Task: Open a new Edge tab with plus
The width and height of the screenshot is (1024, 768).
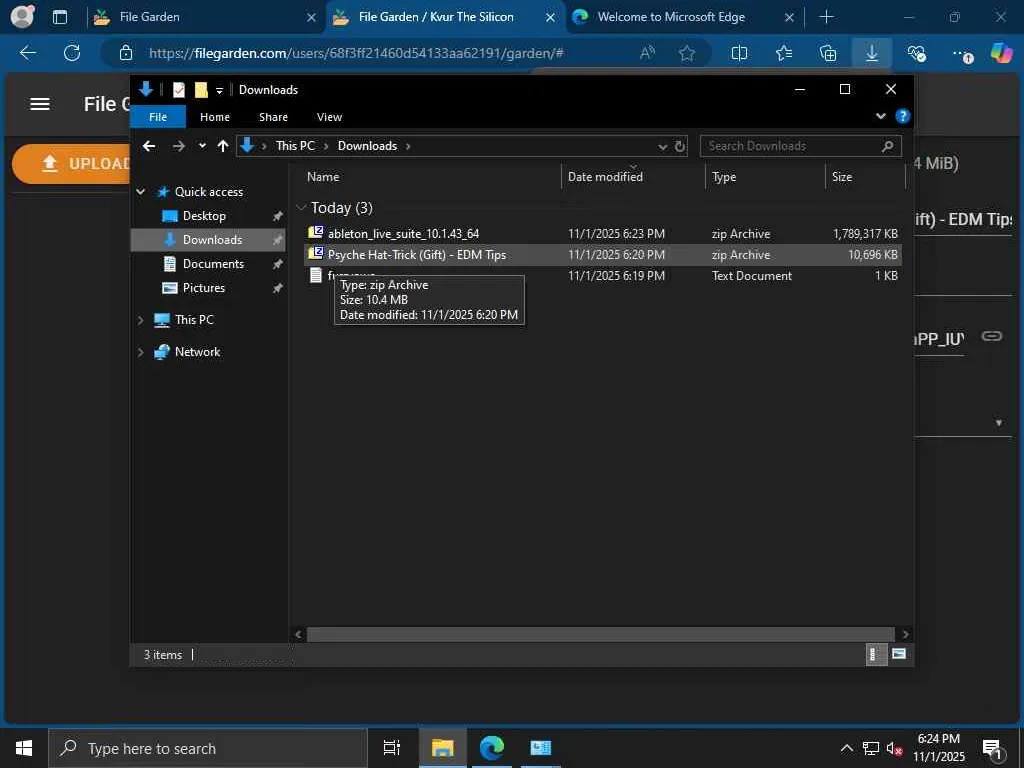Action: (x=827, y=17)
